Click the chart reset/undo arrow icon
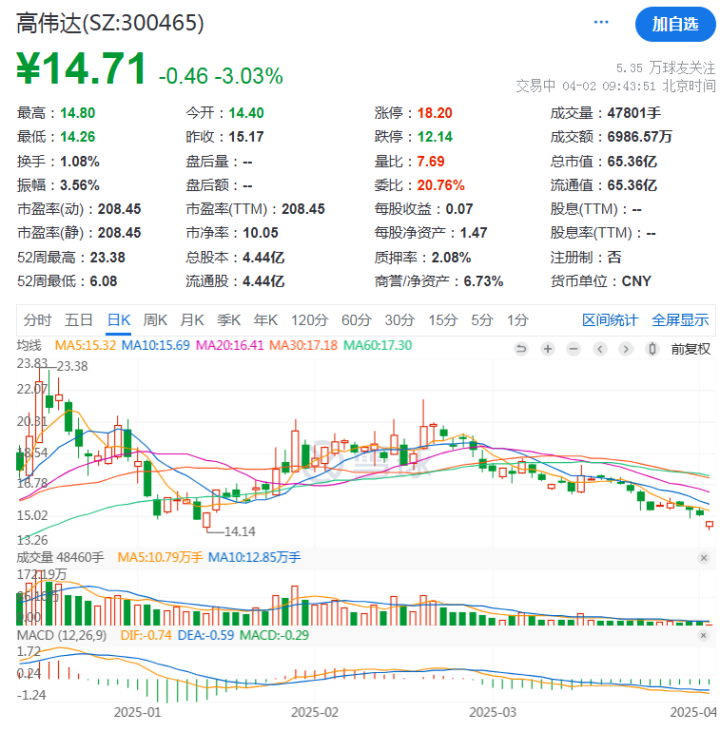Viewport: 720px width, 732px height. [x=521, y=349]
